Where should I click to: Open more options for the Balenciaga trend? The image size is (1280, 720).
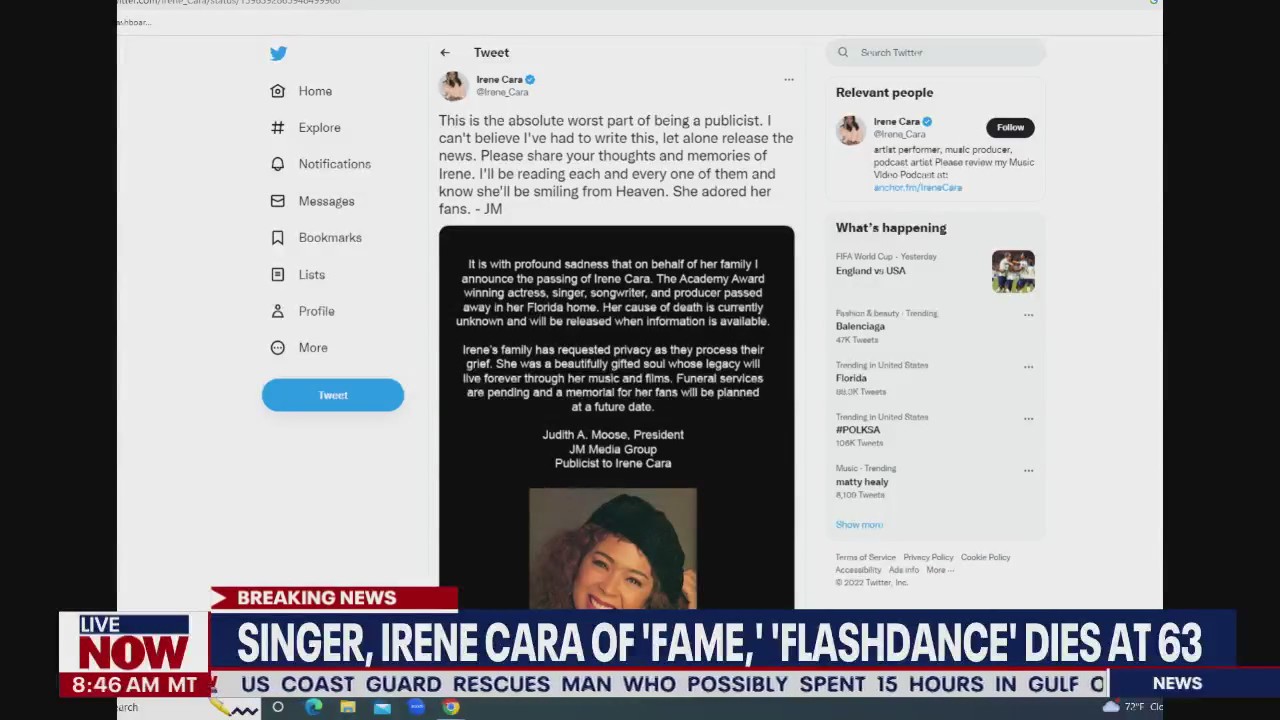click(x=1028, y=314)
